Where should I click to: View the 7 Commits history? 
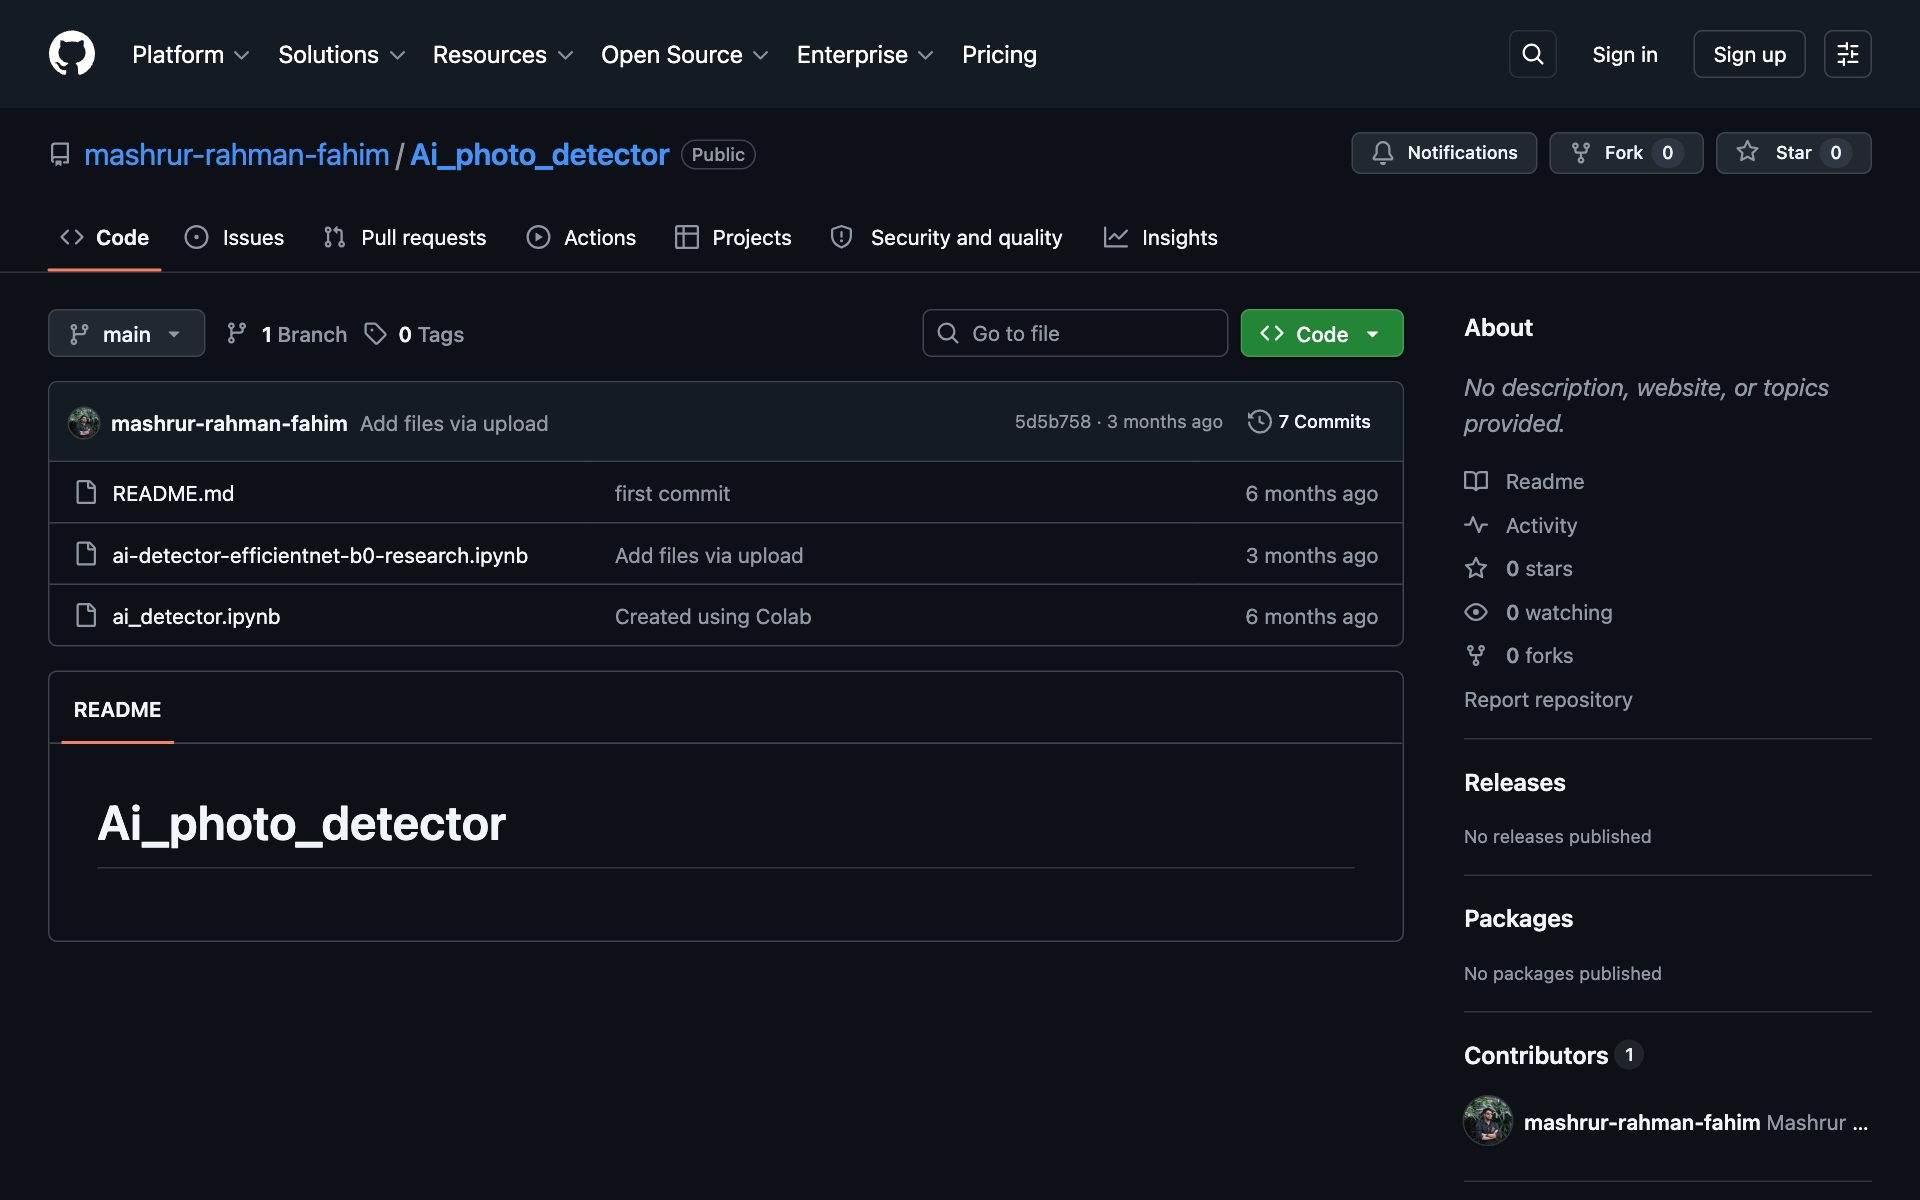coord(1309,422)
